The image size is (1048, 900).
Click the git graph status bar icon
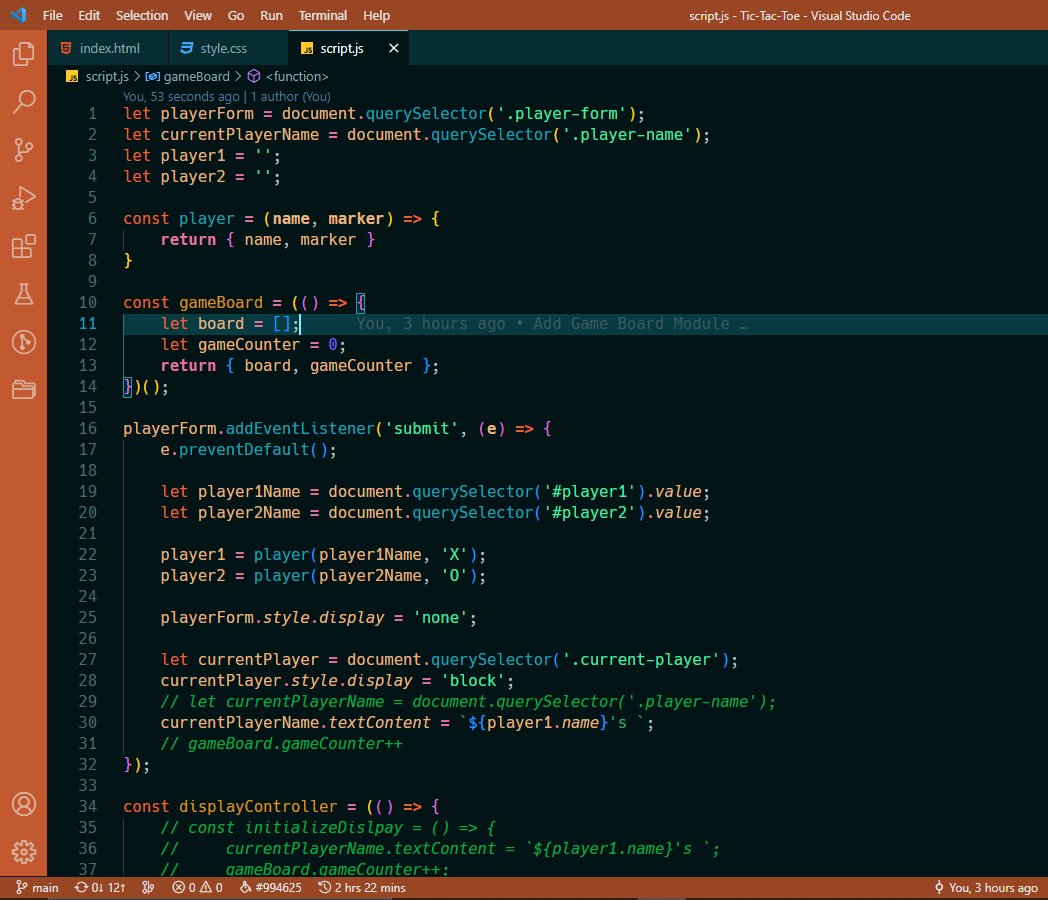(148, 887)
